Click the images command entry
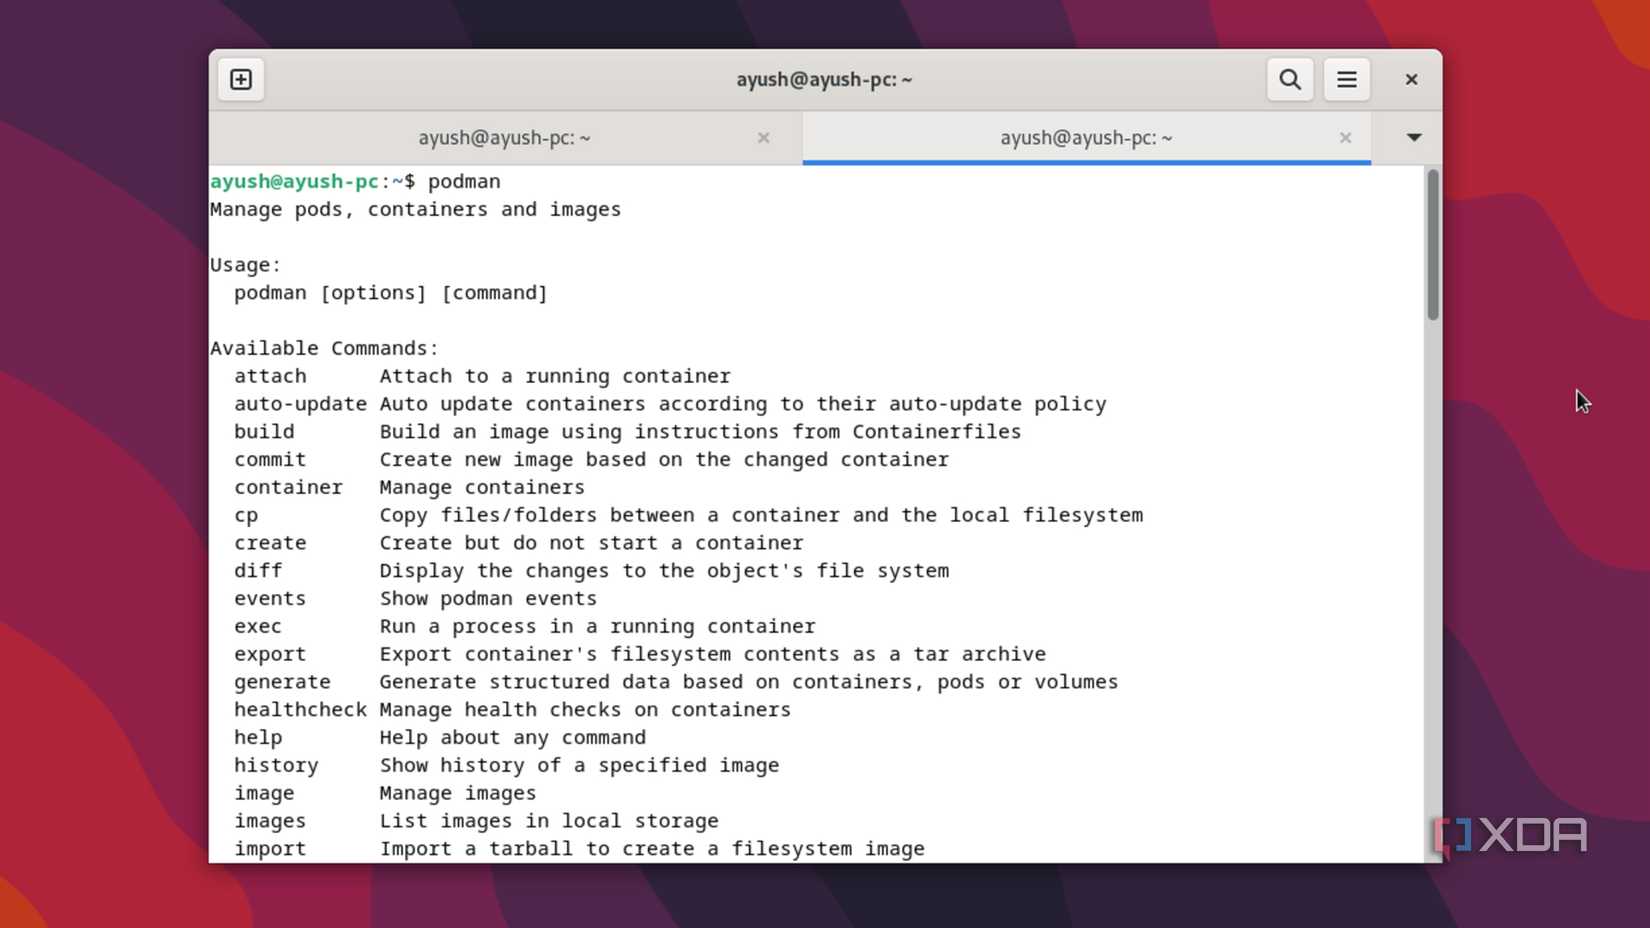The height and width of the screenshot is (928, 1650). [x=269, y=820]
